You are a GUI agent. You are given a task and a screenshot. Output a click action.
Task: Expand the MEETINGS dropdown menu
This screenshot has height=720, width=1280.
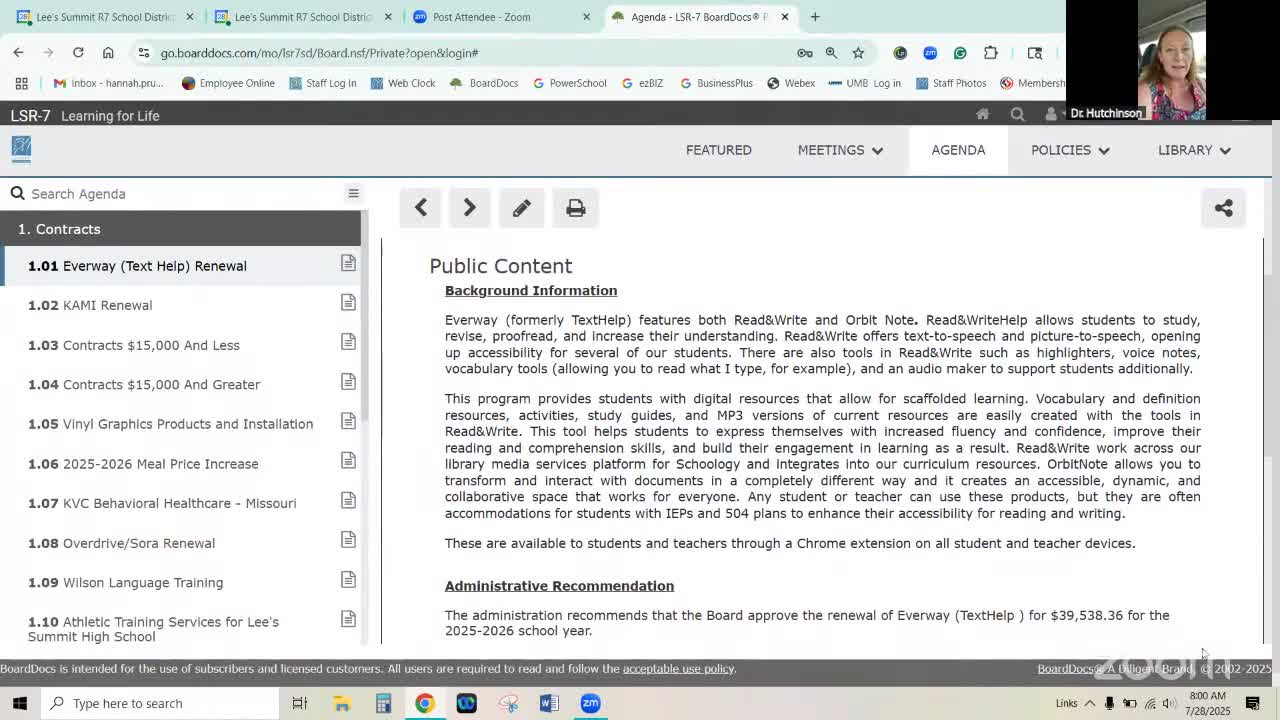pyautogui.click(x=840, y=150)
